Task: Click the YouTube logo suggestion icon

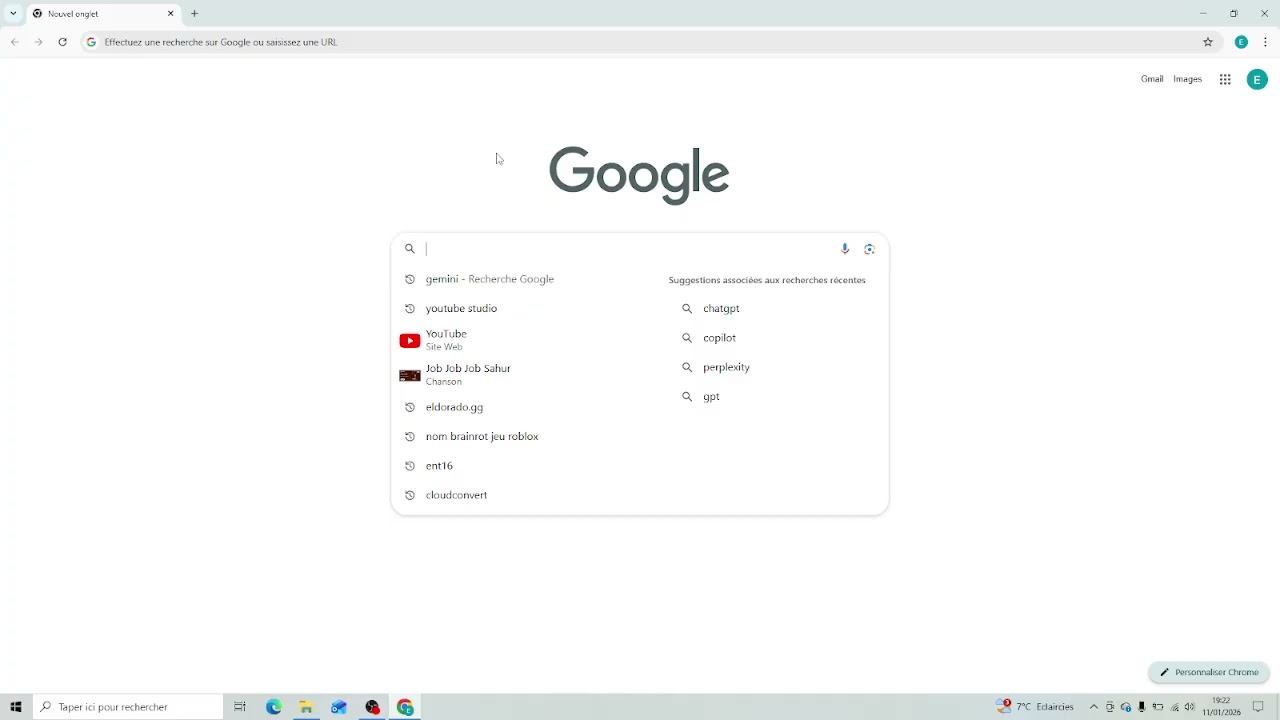Action: pos(410,341)
